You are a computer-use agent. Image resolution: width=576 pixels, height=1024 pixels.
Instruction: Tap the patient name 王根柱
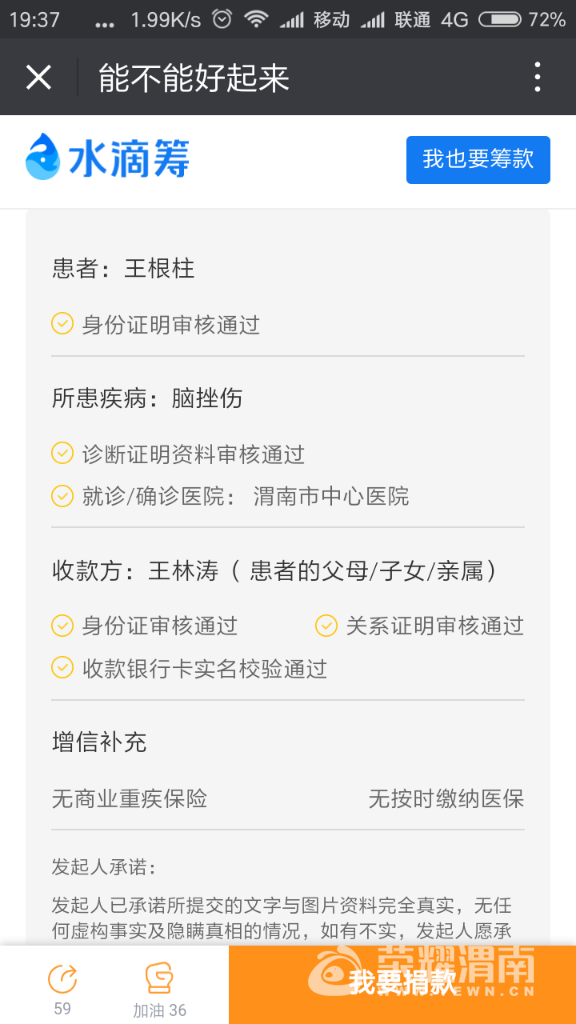pos(159,268)
